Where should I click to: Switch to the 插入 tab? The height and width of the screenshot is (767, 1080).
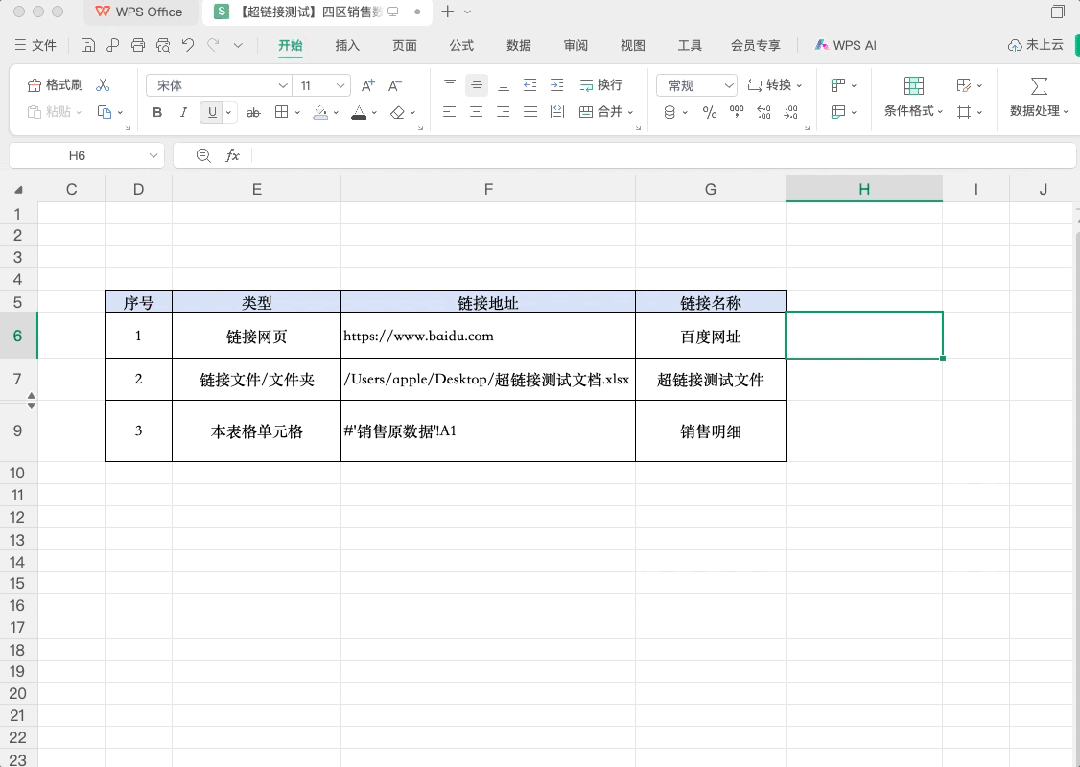(347, 45)
